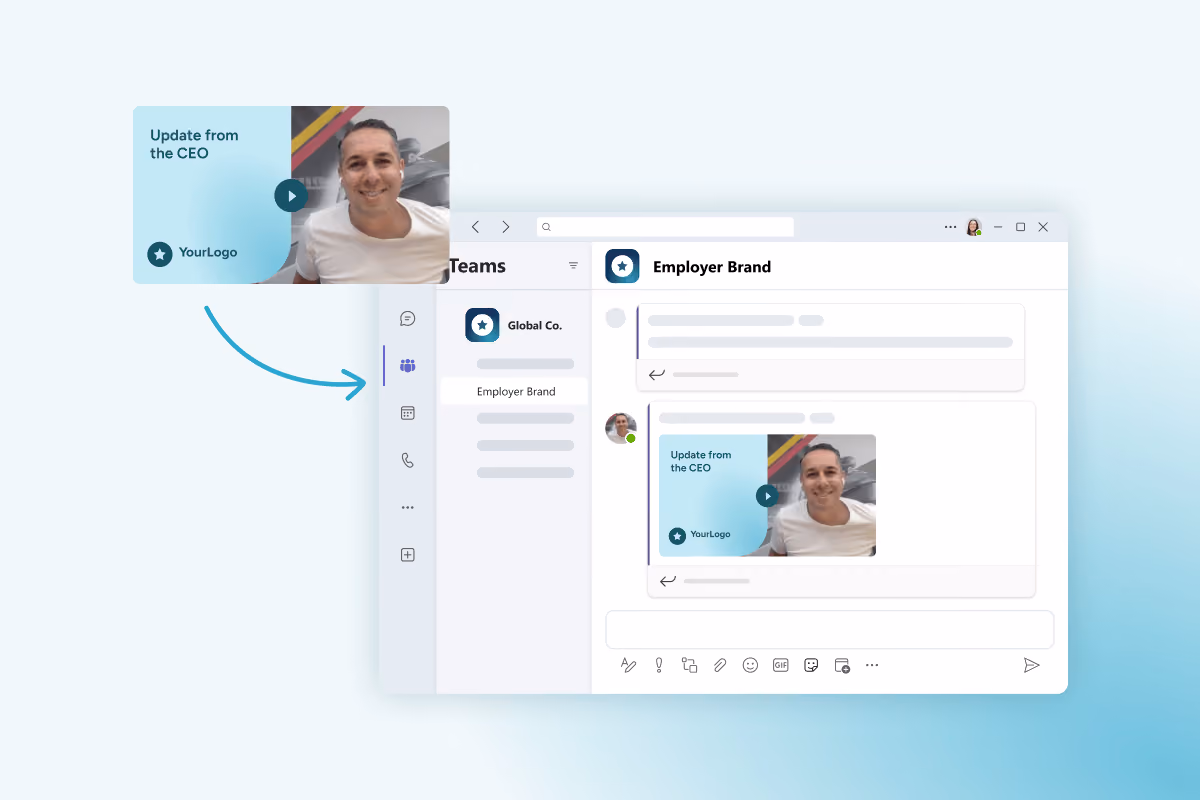Screen dimensions: 1200x800
Task: Click the new message compose box
Action: (830, 630)
